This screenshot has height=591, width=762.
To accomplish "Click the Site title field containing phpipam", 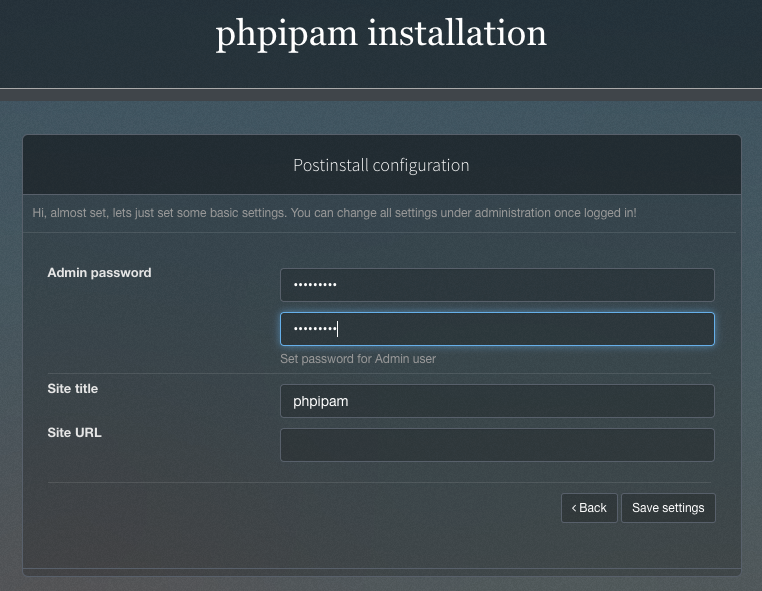I will (497, 401).
